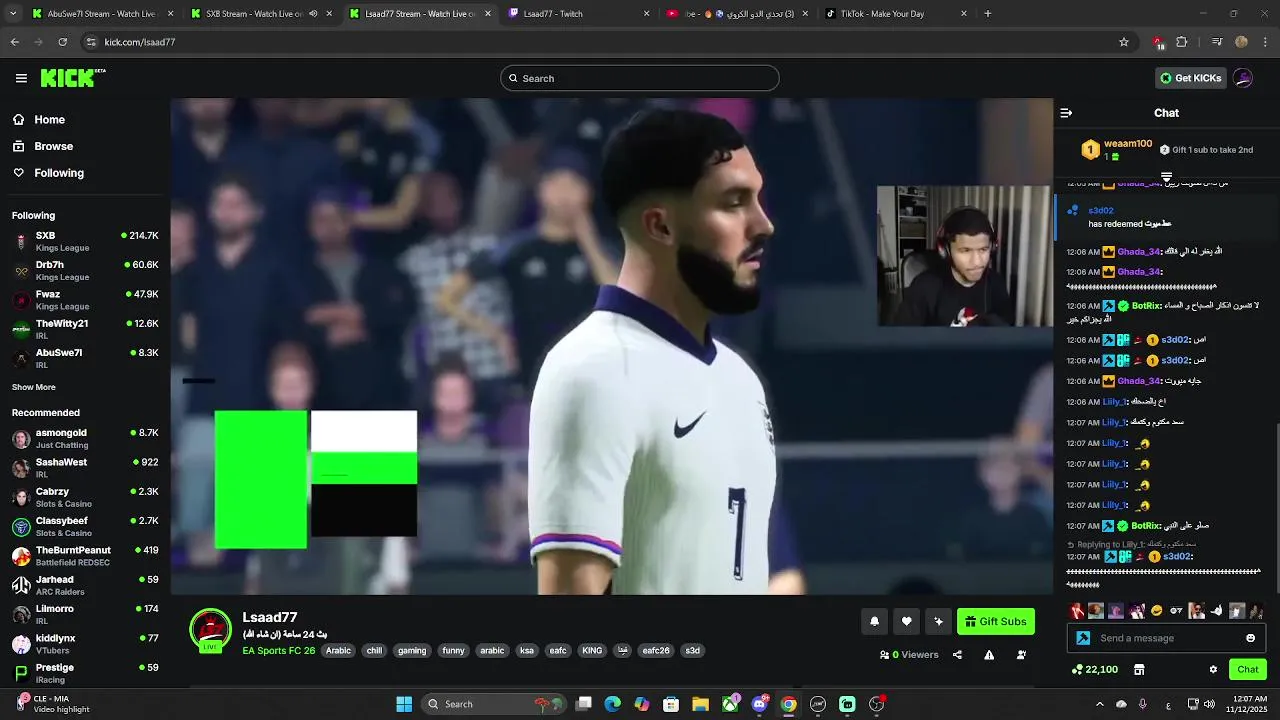This screenshot has height=720, width=1280.
Task: Expand Show More in following list
Action: (34, 387)
